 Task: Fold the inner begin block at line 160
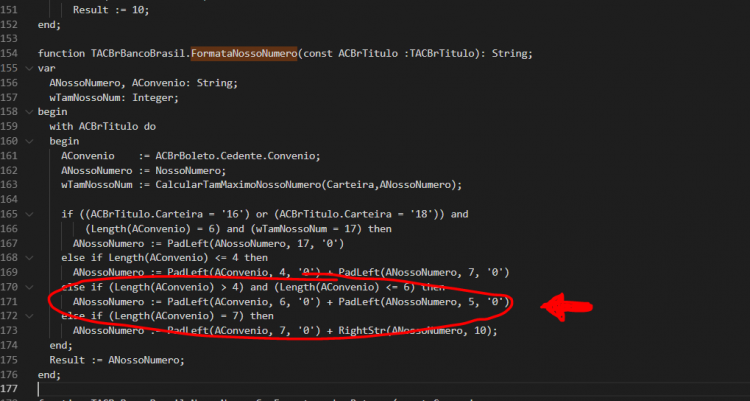pos(29,141)
